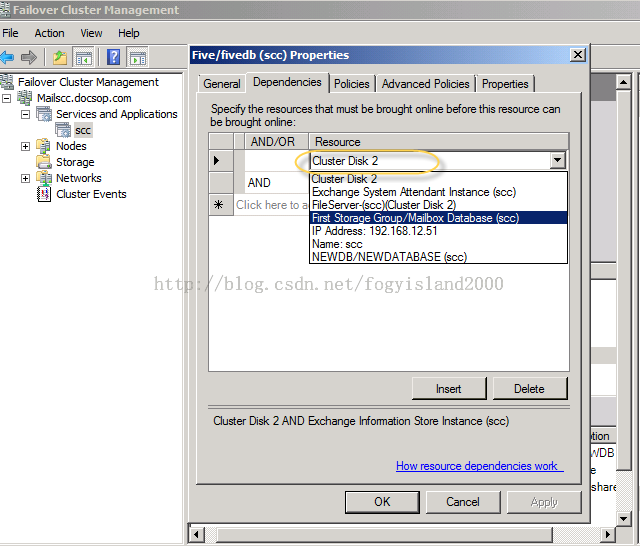This screenshot has height=546, width=640.
Task: Click the Delete button
Action: [529, 388]
